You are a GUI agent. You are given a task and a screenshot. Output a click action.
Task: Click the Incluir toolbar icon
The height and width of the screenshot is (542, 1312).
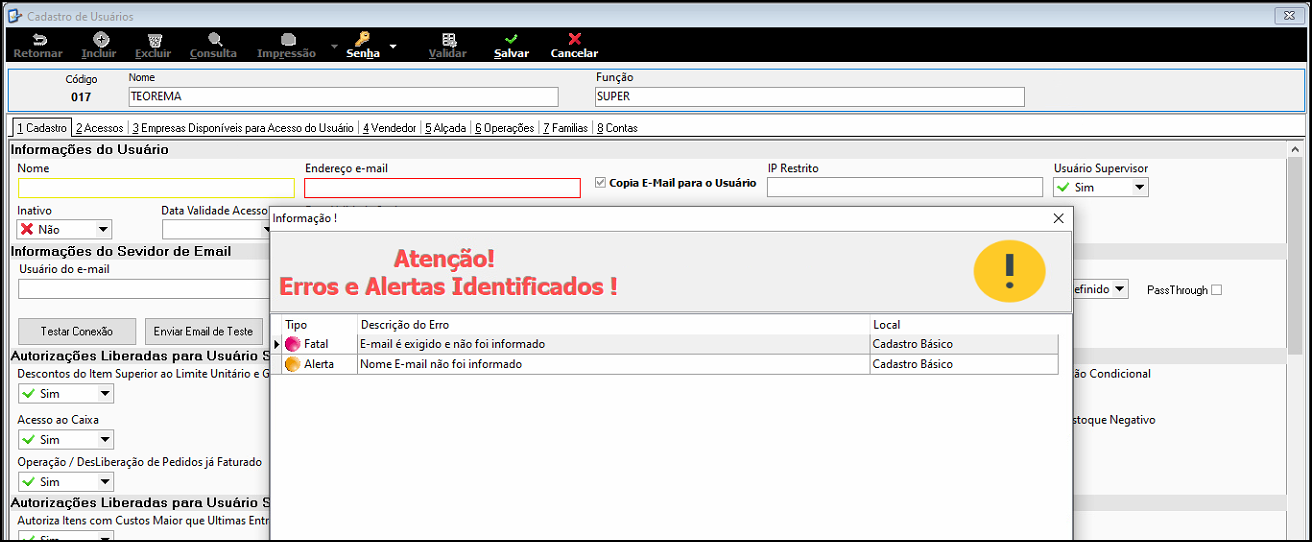coord(100,39)
